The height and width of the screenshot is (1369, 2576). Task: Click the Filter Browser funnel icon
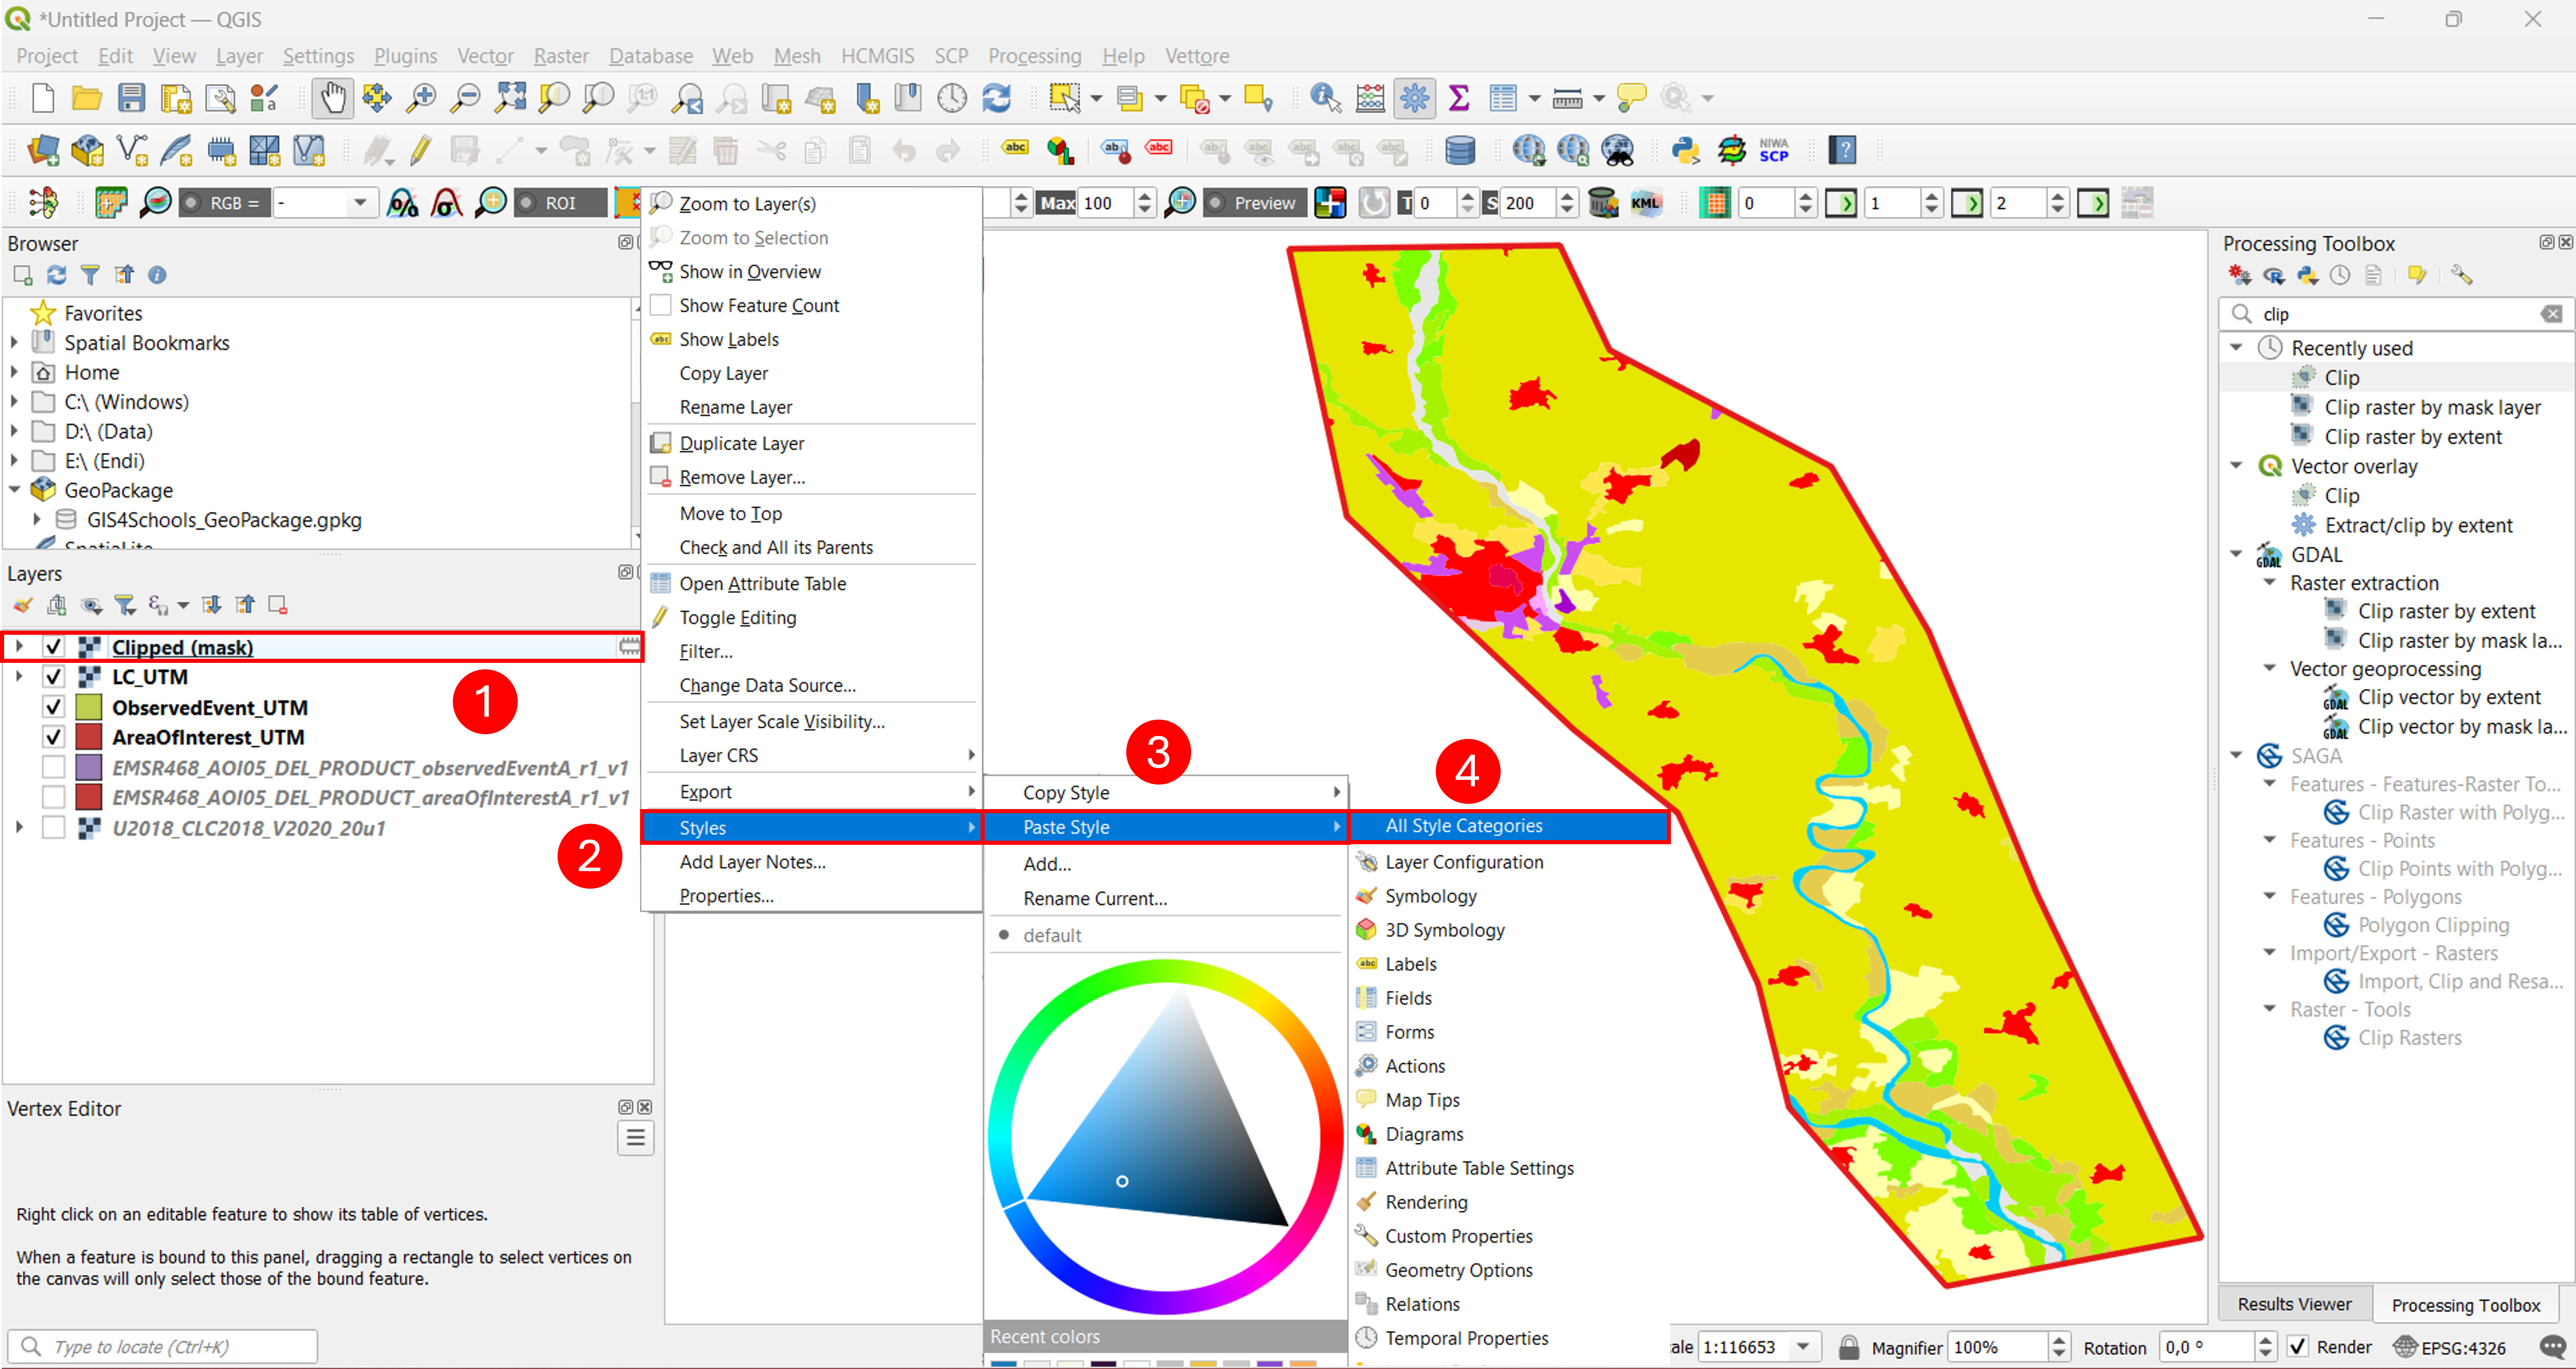tap(90, 275)
